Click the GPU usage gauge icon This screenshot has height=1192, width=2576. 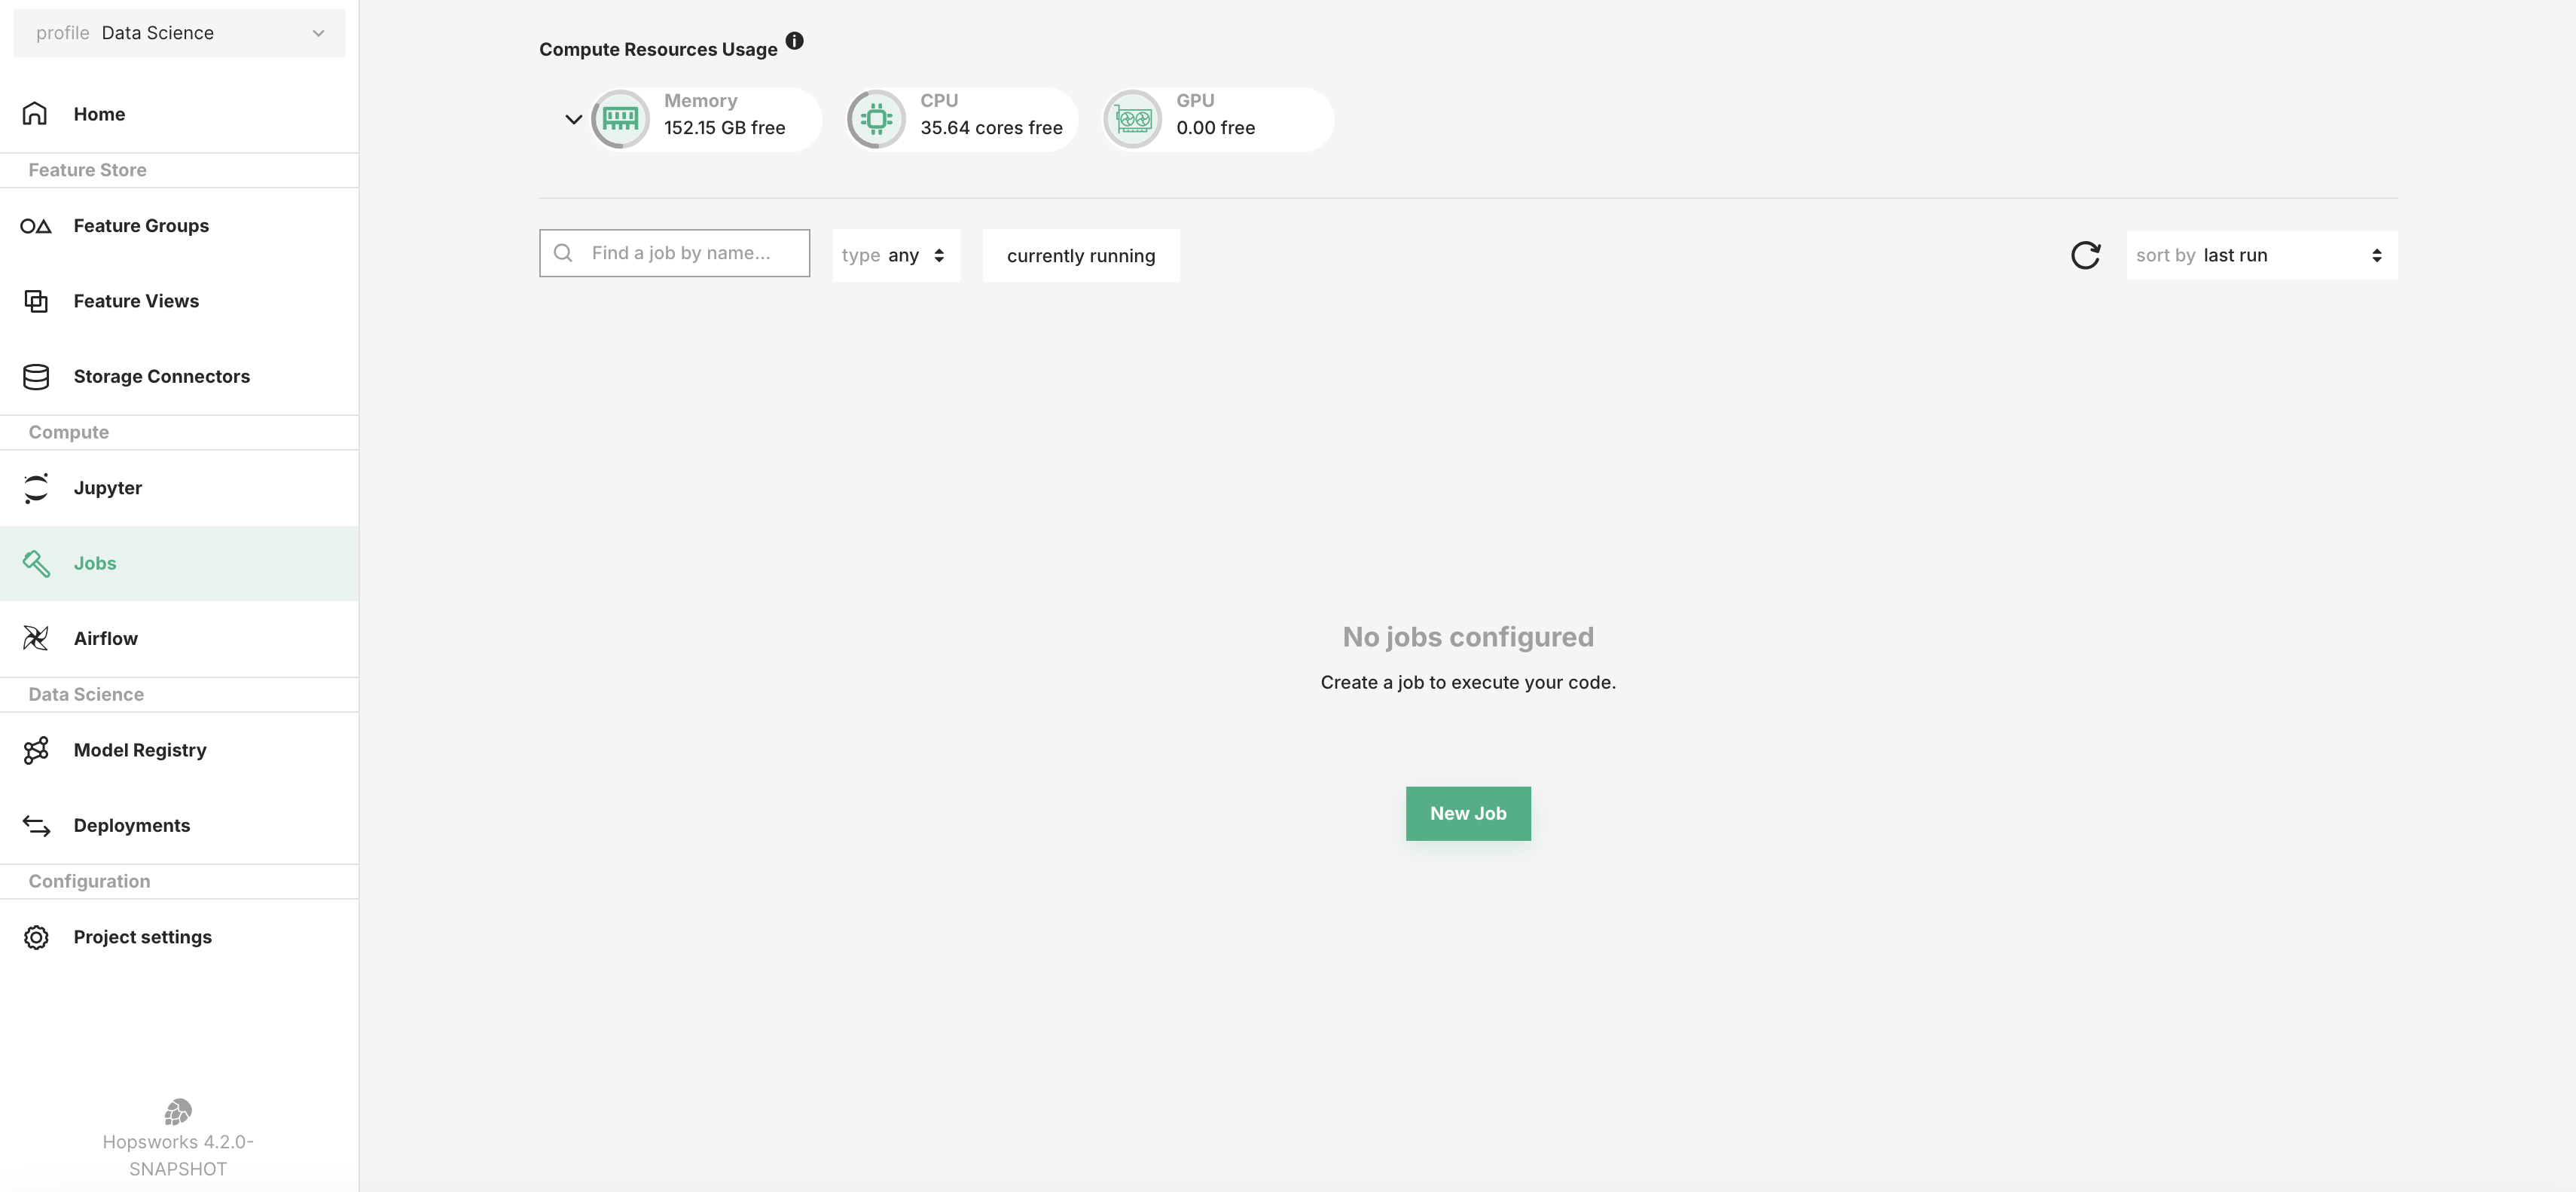click(x=1132, y=119)
